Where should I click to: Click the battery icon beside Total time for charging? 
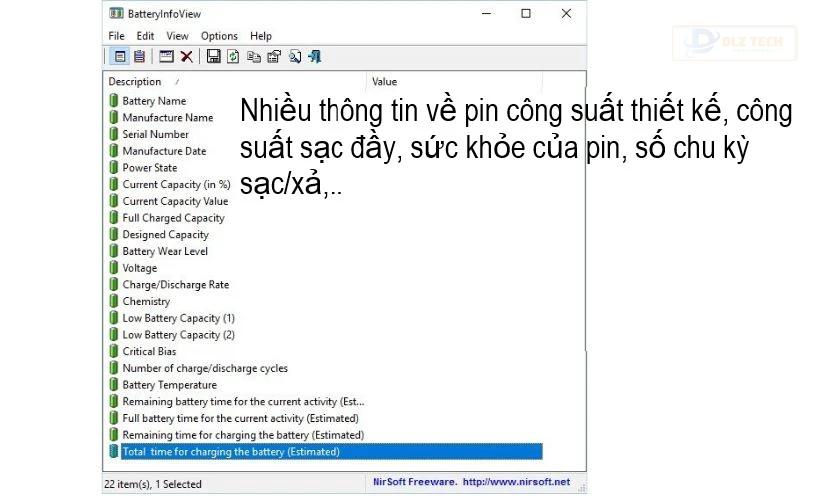coord(114,451)
